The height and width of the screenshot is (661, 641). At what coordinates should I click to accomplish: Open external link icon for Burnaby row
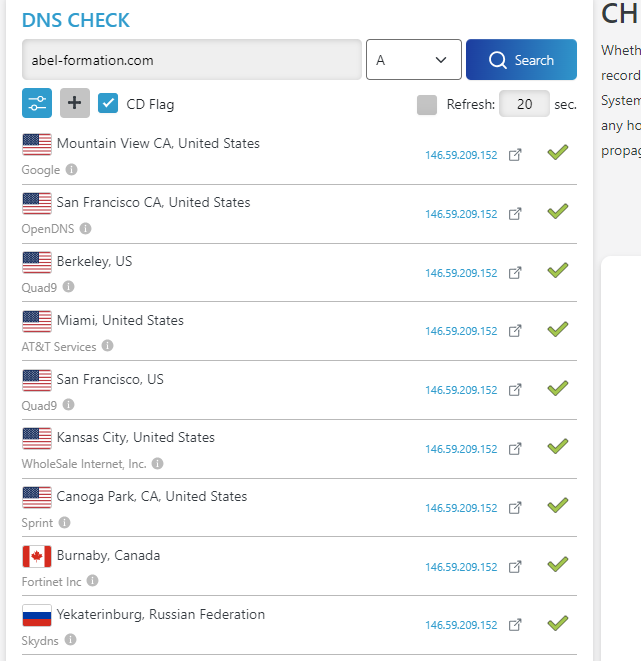tap(515, 567)
